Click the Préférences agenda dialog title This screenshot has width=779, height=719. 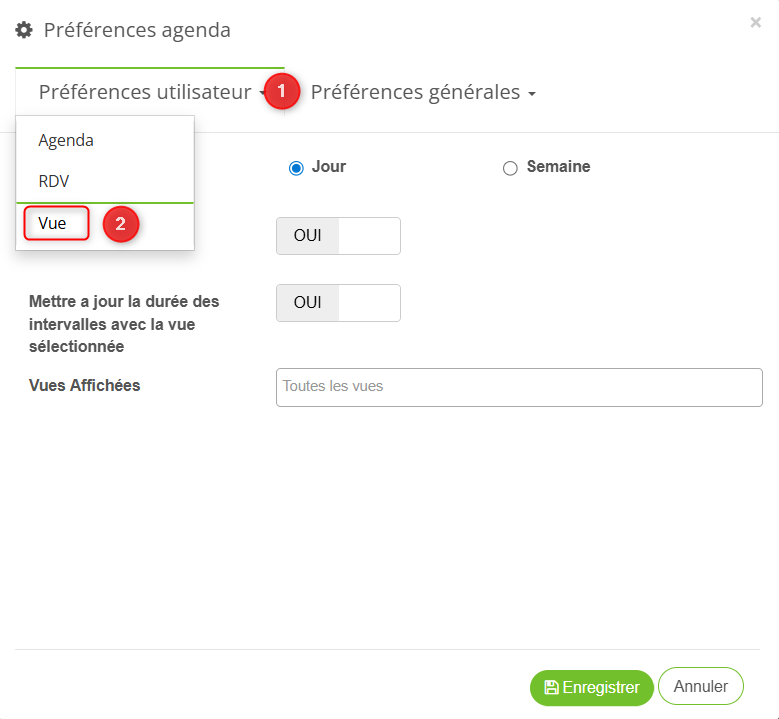click(137, 30)
